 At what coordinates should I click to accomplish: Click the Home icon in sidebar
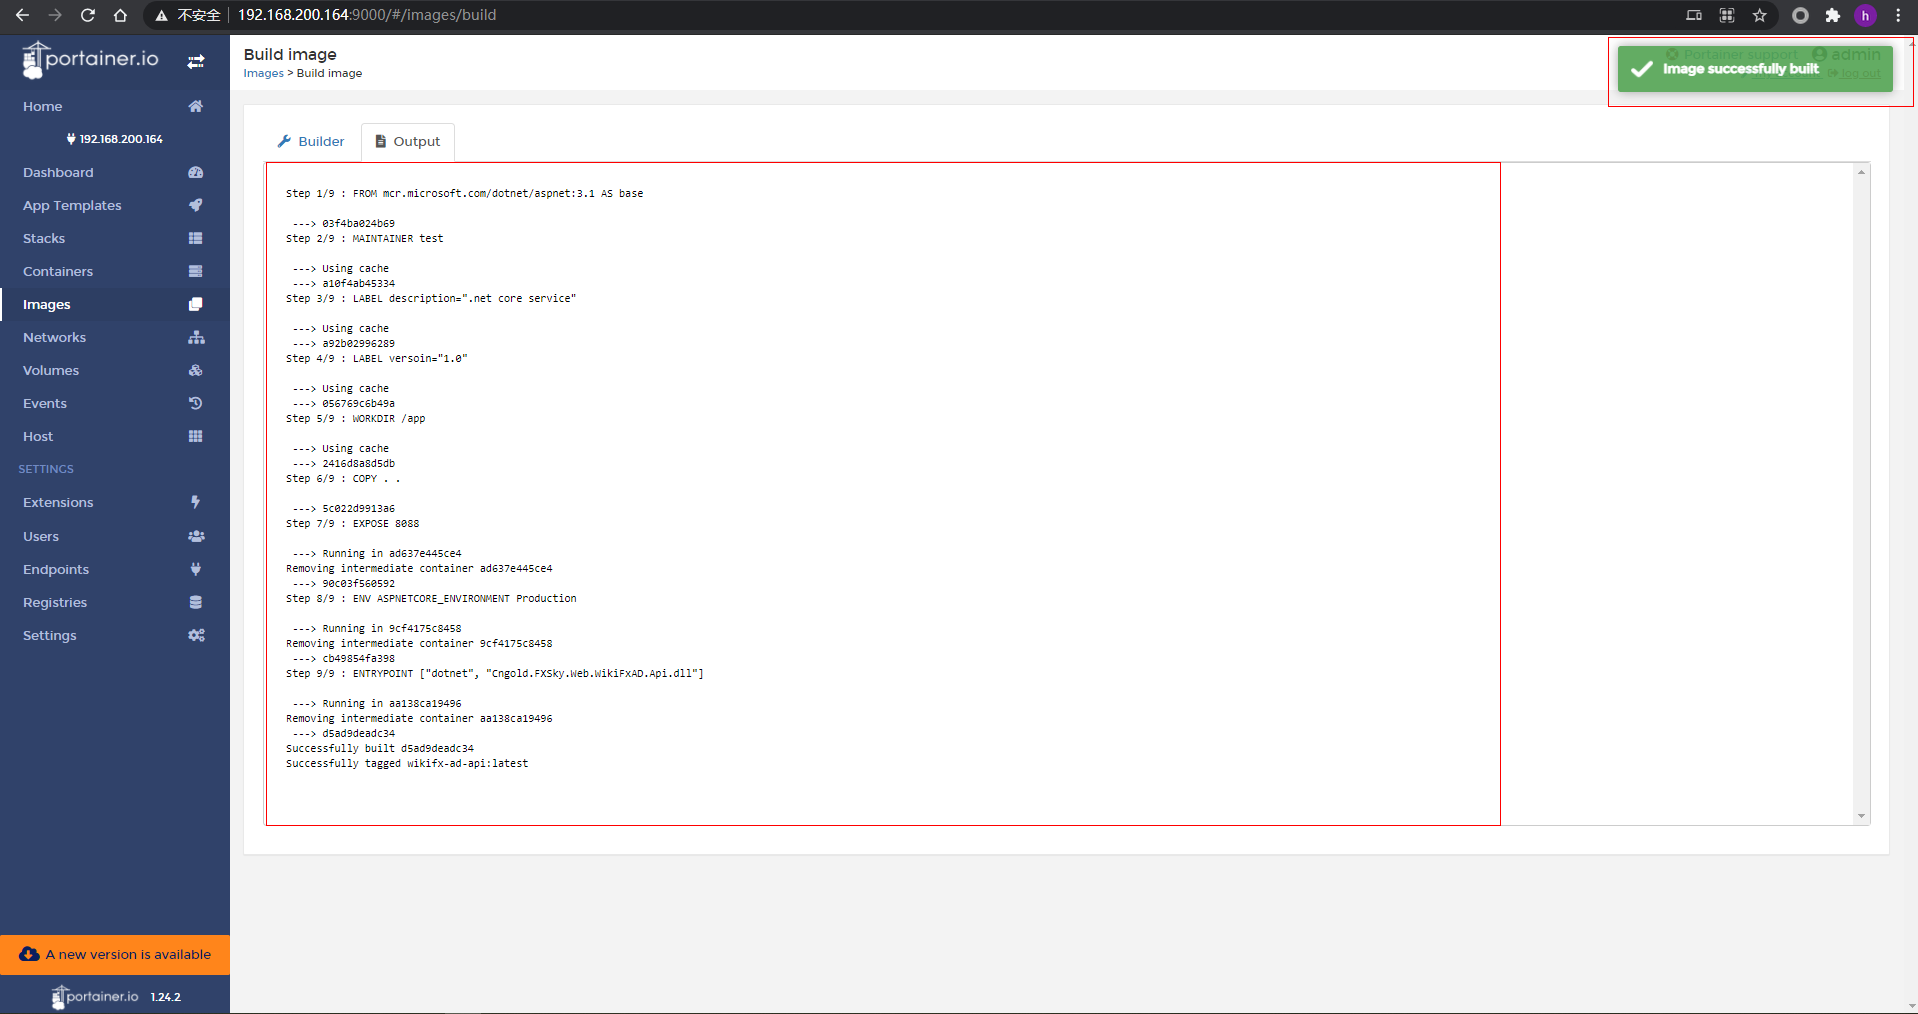(x=195, y=106)
